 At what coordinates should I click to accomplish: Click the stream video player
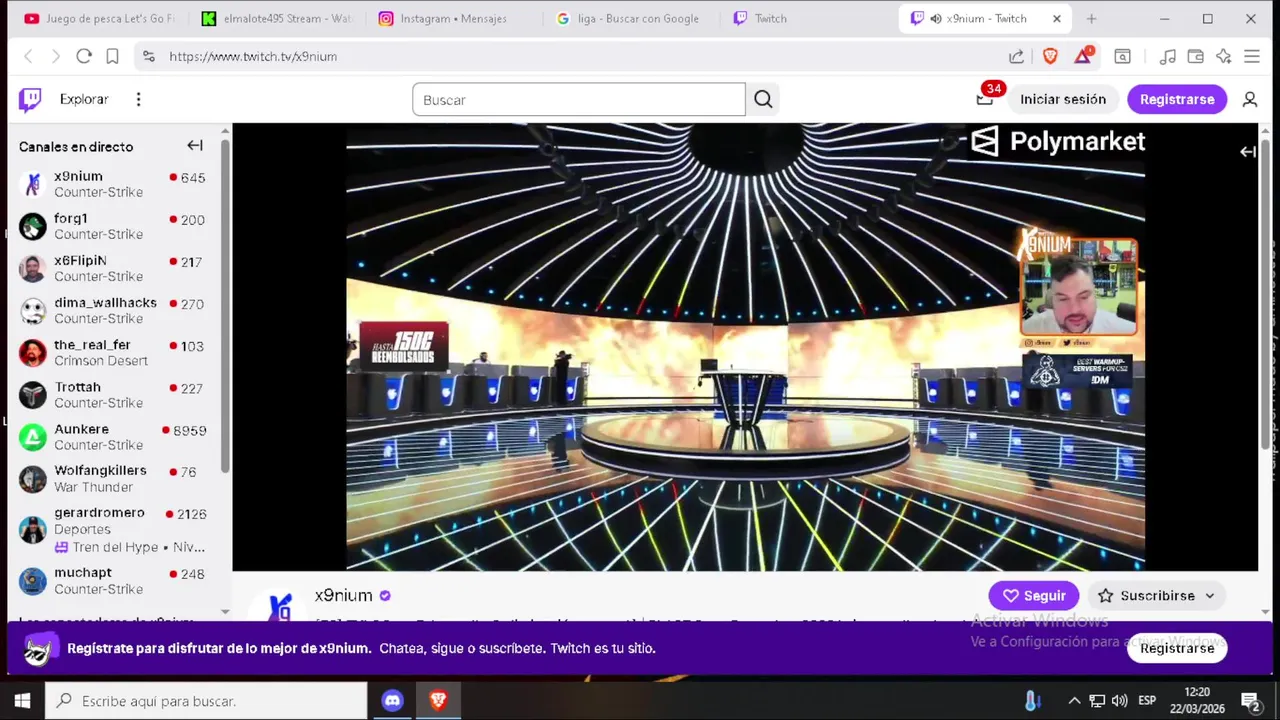tap(745, 347)
